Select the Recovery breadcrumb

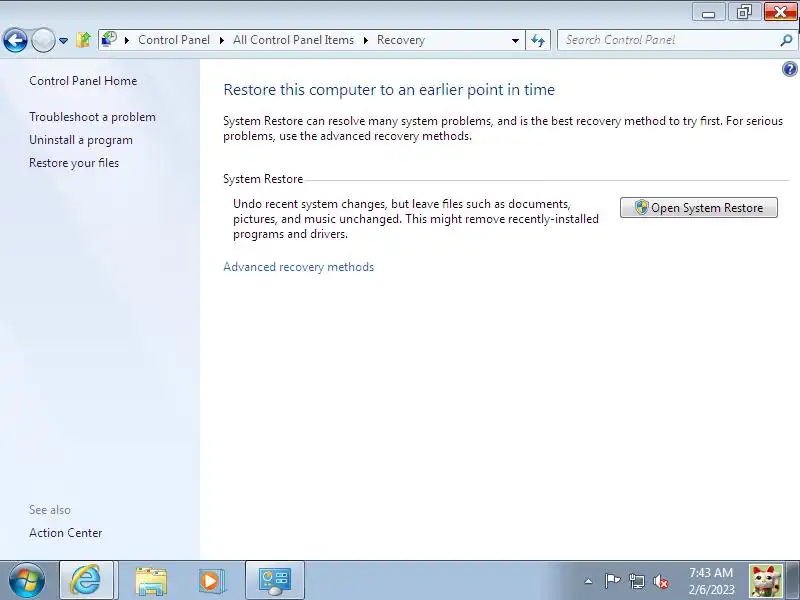click(401, 40)
